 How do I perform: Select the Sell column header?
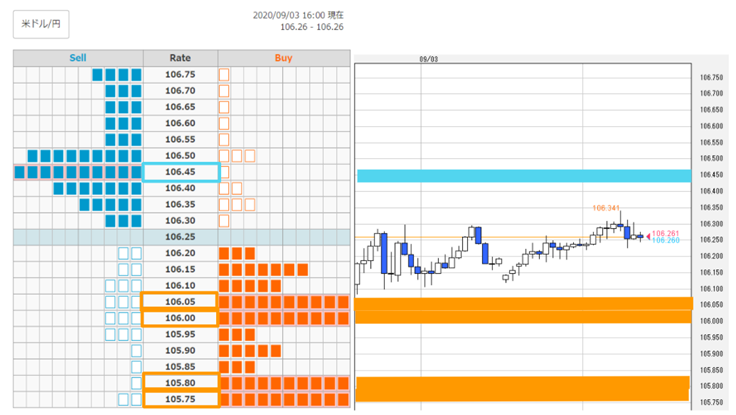point(78,58)
